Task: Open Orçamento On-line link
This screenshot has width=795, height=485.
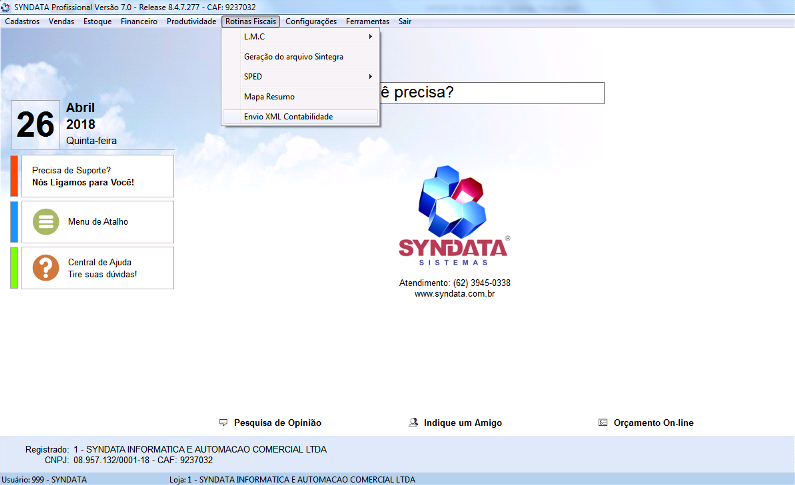Action: pos(654,423)
